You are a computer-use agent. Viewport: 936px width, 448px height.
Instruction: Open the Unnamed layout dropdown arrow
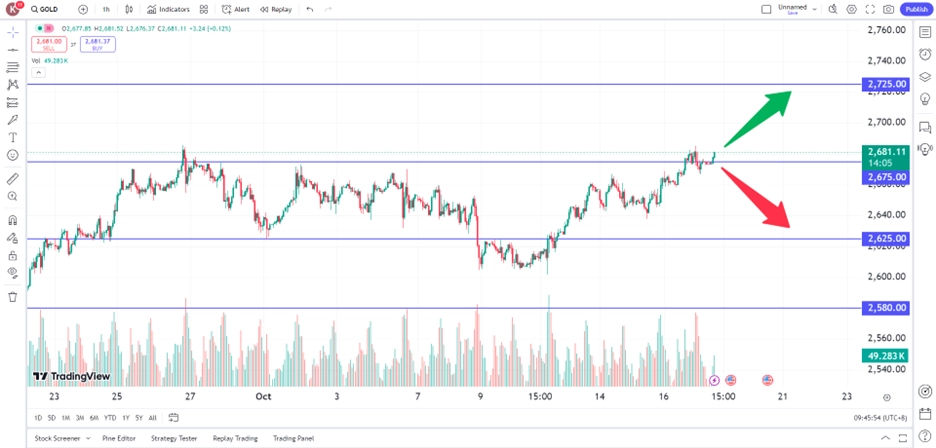(814, 8)
